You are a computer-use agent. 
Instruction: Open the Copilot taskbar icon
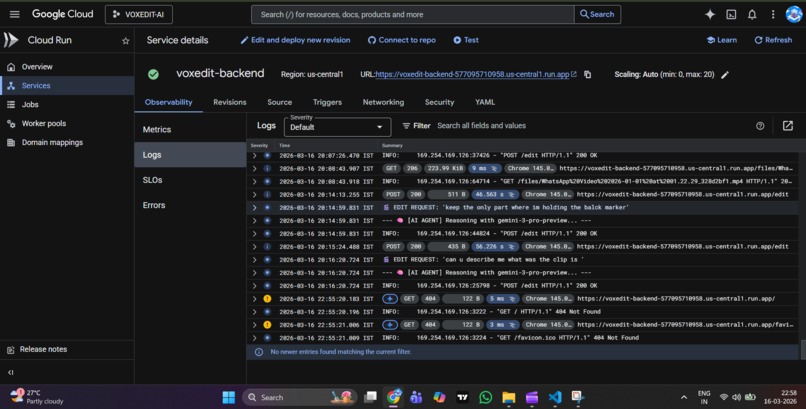tap(439, 397)
